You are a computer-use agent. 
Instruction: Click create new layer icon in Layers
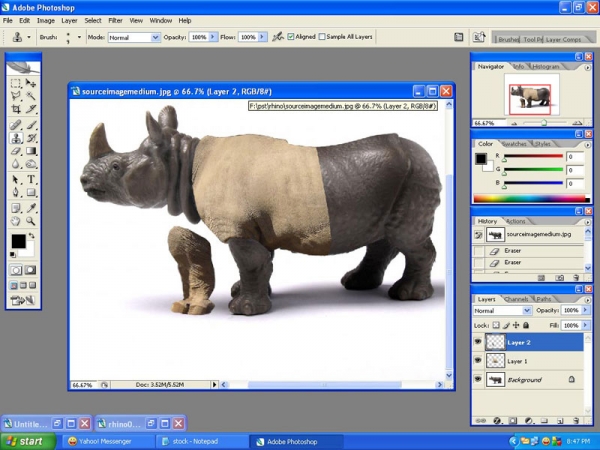(560, 421)
